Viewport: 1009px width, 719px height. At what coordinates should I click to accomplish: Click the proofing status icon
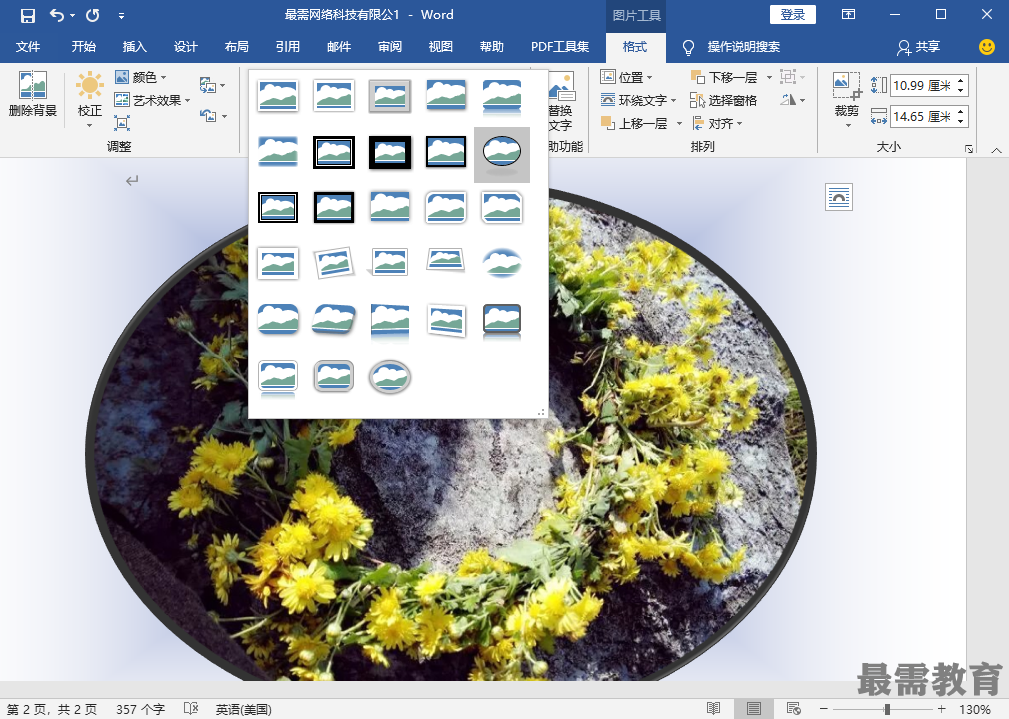pos(190,709)
